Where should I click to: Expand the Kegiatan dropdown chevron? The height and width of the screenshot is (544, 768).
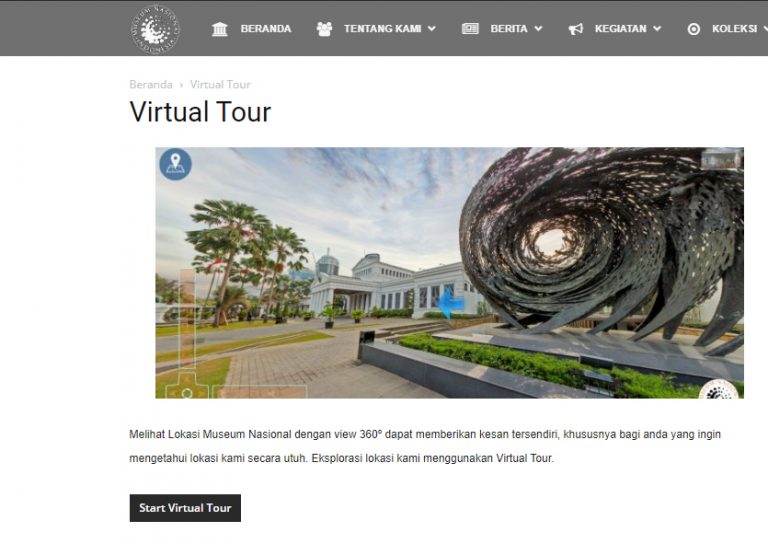(657, 29)
